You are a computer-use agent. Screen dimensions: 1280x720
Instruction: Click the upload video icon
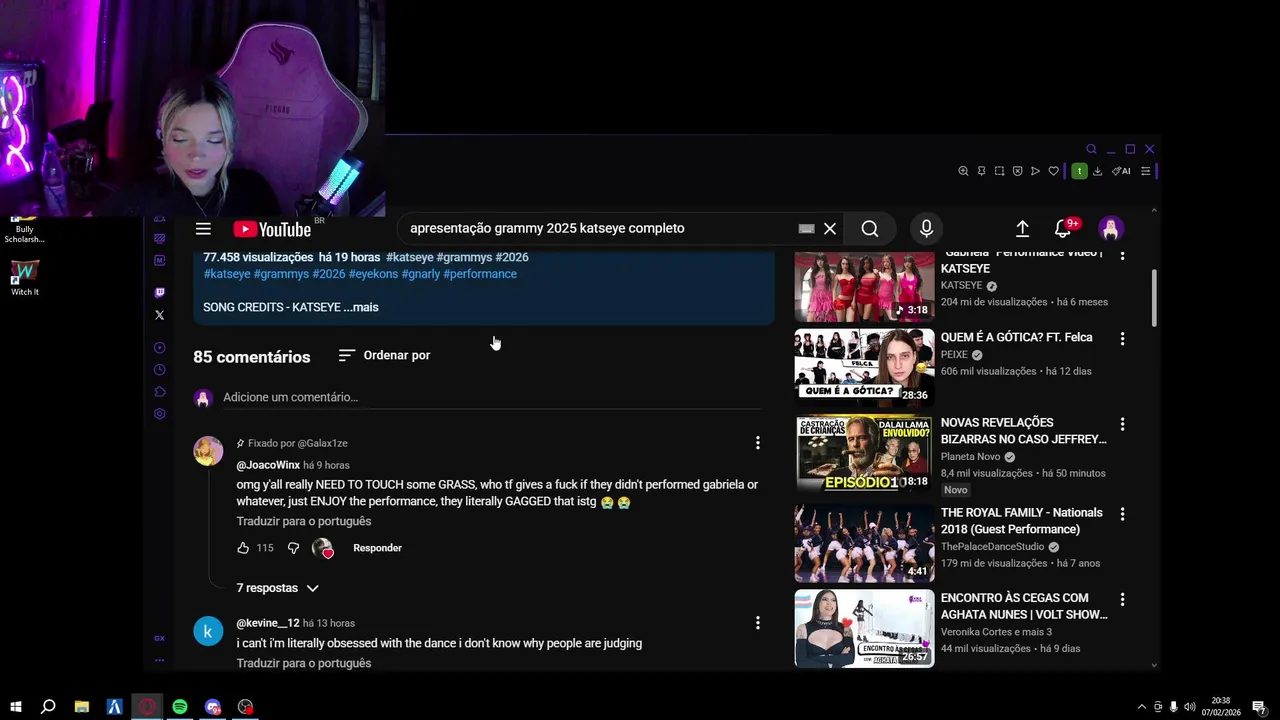tap(1022, 229)
